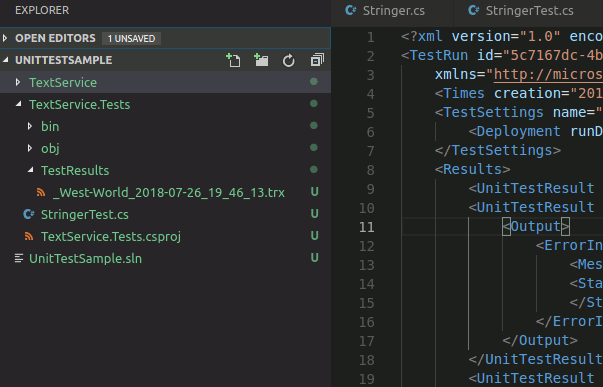This screenshot has width=603, height=387.
Task: Expand the obj folder arrow
Action: point(30,148)
